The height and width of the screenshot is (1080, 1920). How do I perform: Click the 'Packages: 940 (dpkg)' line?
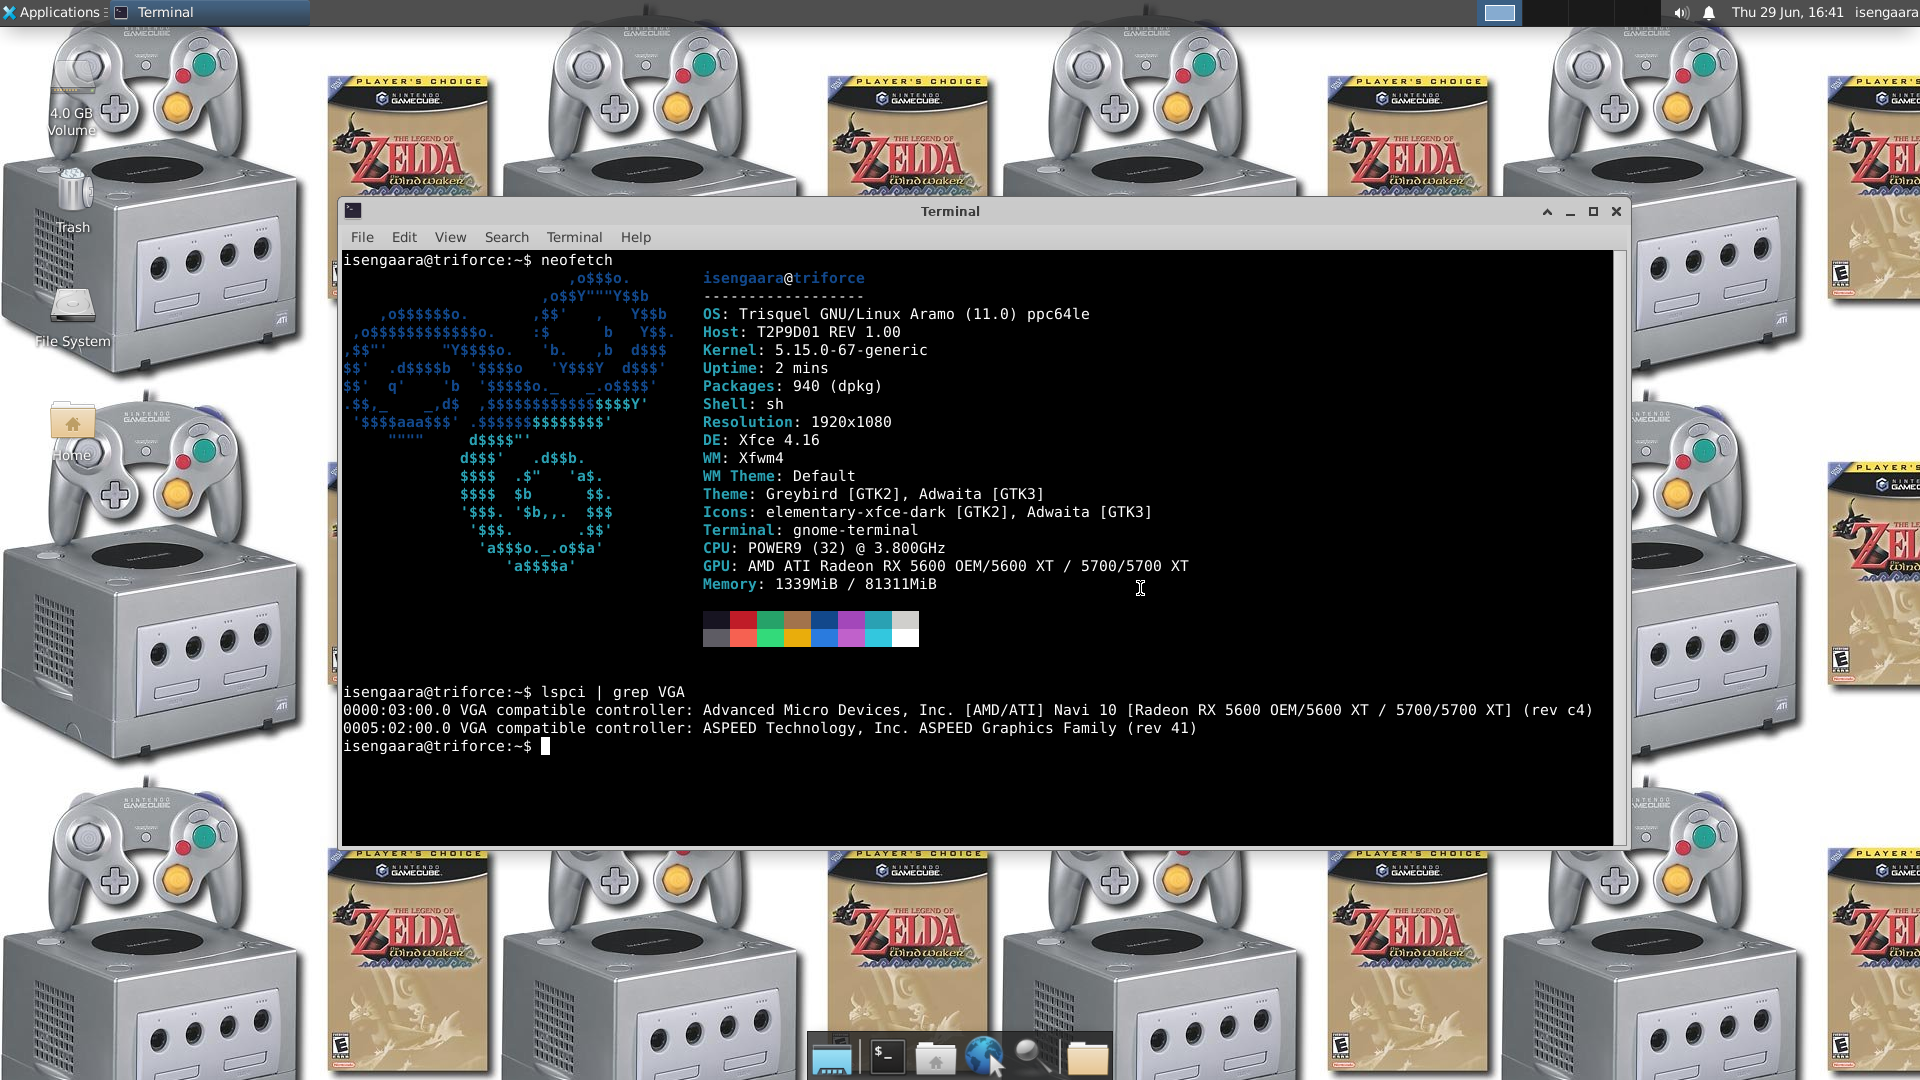(x=792, y=386)
